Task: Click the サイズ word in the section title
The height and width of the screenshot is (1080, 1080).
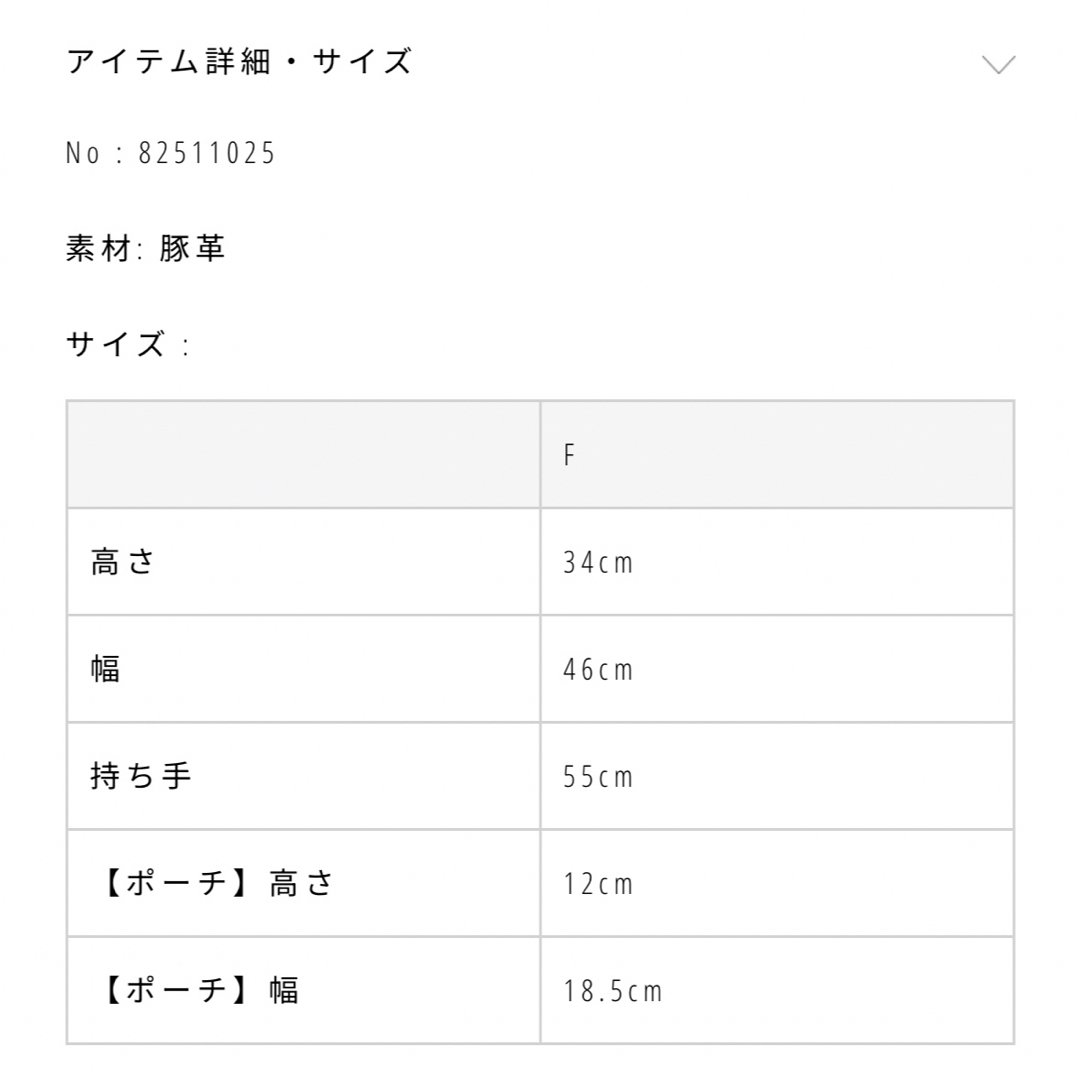Action: (362, 61)
